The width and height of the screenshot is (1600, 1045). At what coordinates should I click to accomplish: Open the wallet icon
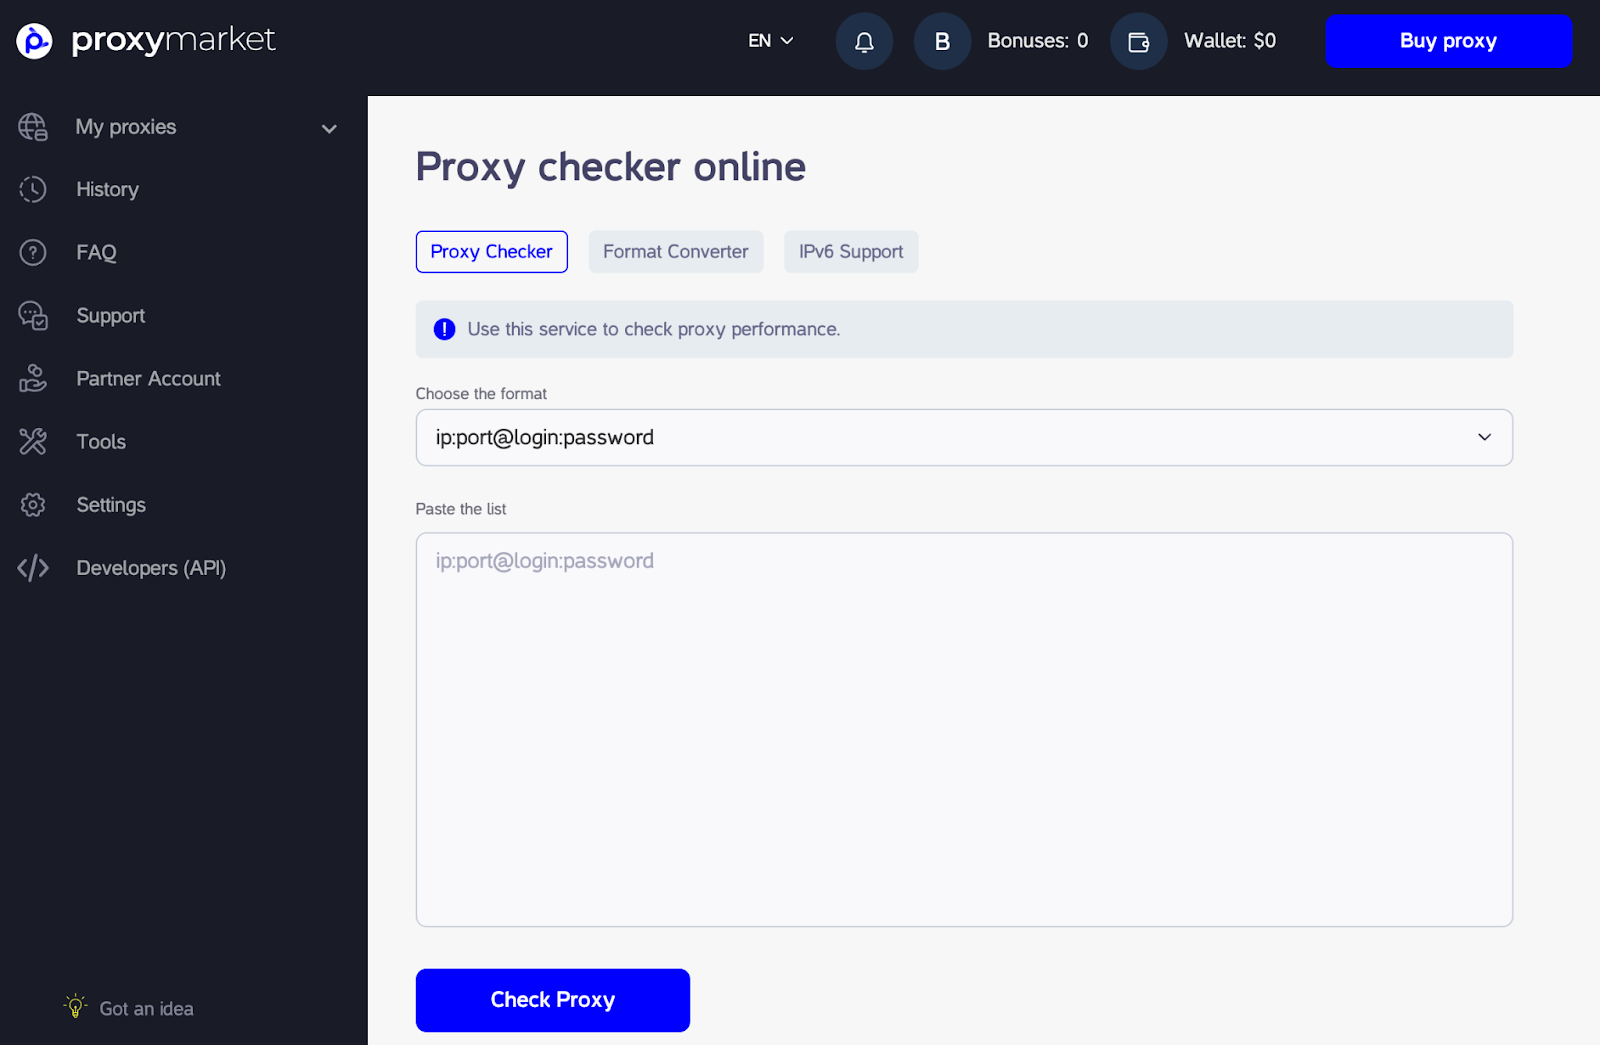tap(1138, 41)
